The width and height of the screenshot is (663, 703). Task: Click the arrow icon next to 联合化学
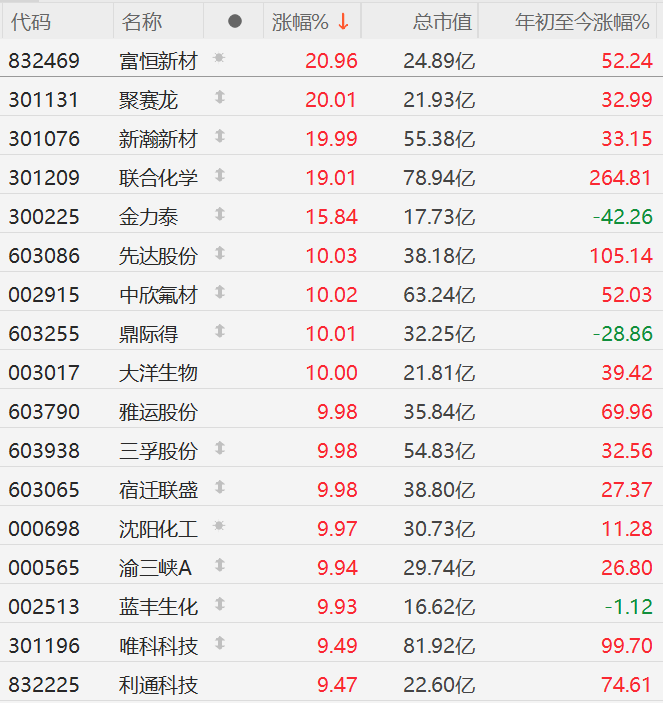(219, 176)
